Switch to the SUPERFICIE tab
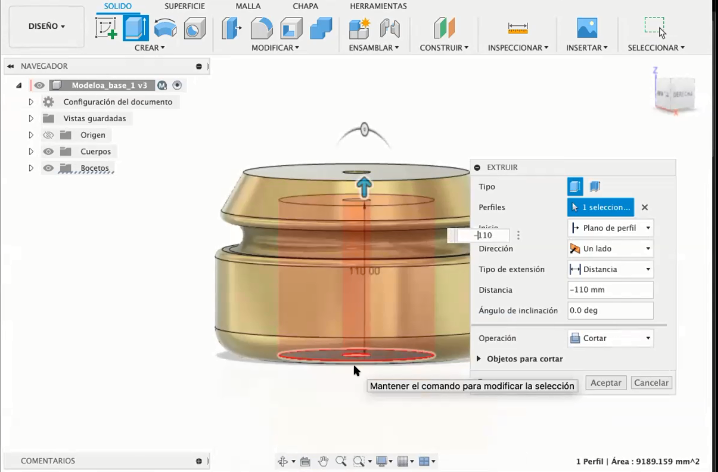Image resolution: width=718 pixels, height=472 pixels. [x=185, y=6]
